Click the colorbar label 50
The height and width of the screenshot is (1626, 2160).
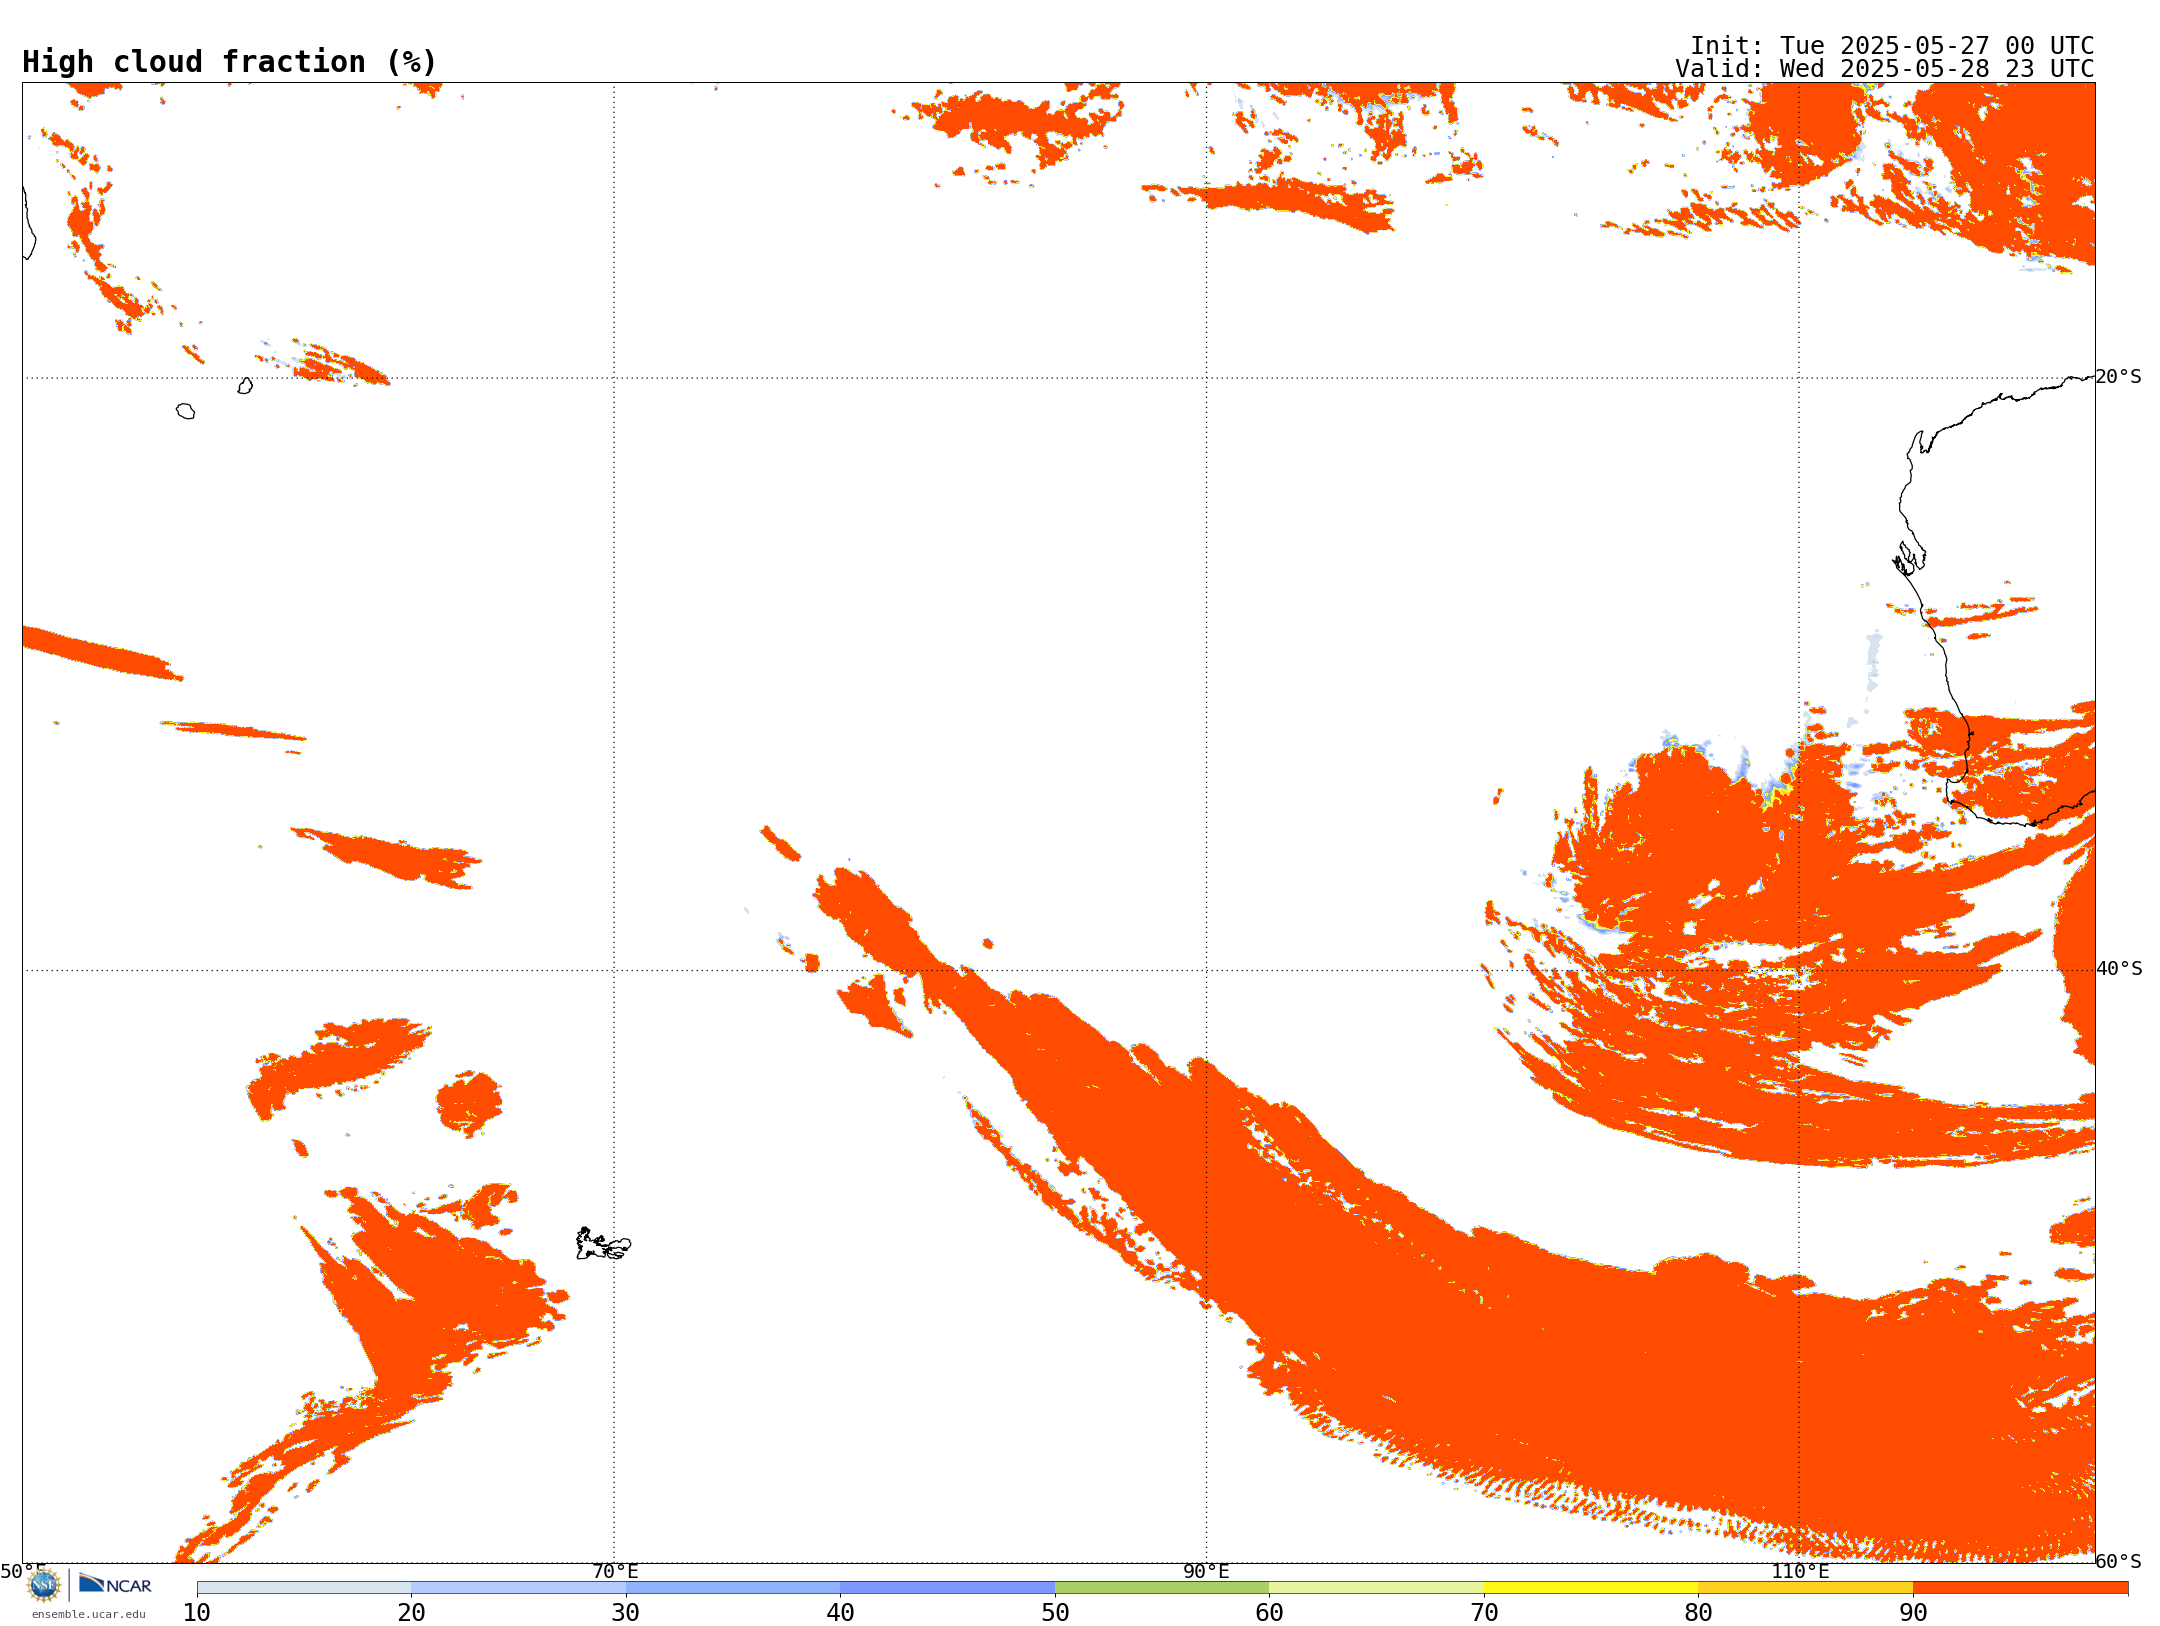click(x=1055, y=1612)
